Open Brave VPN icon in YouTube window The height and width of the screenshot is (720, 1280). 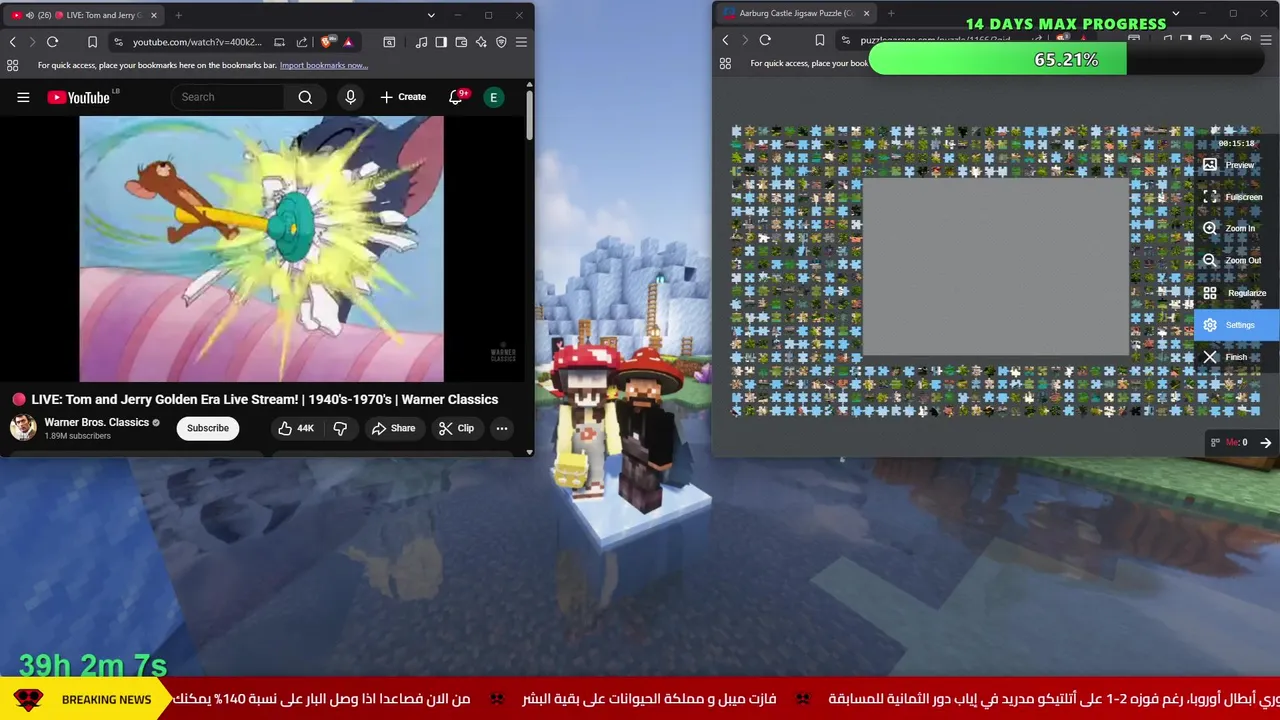click(x=501, y=42)
